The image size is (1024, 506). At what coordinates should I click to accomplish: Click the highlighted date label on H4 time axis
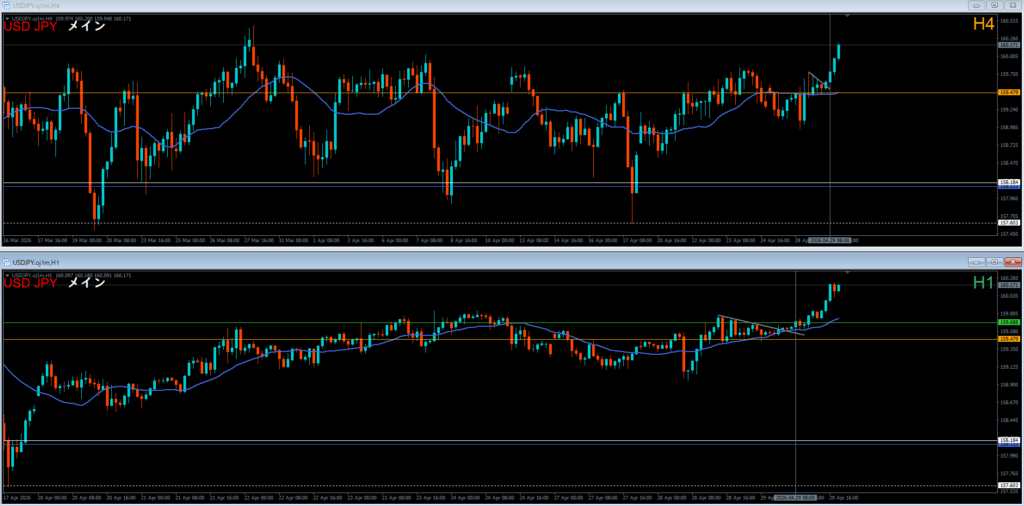click(829, 241)
